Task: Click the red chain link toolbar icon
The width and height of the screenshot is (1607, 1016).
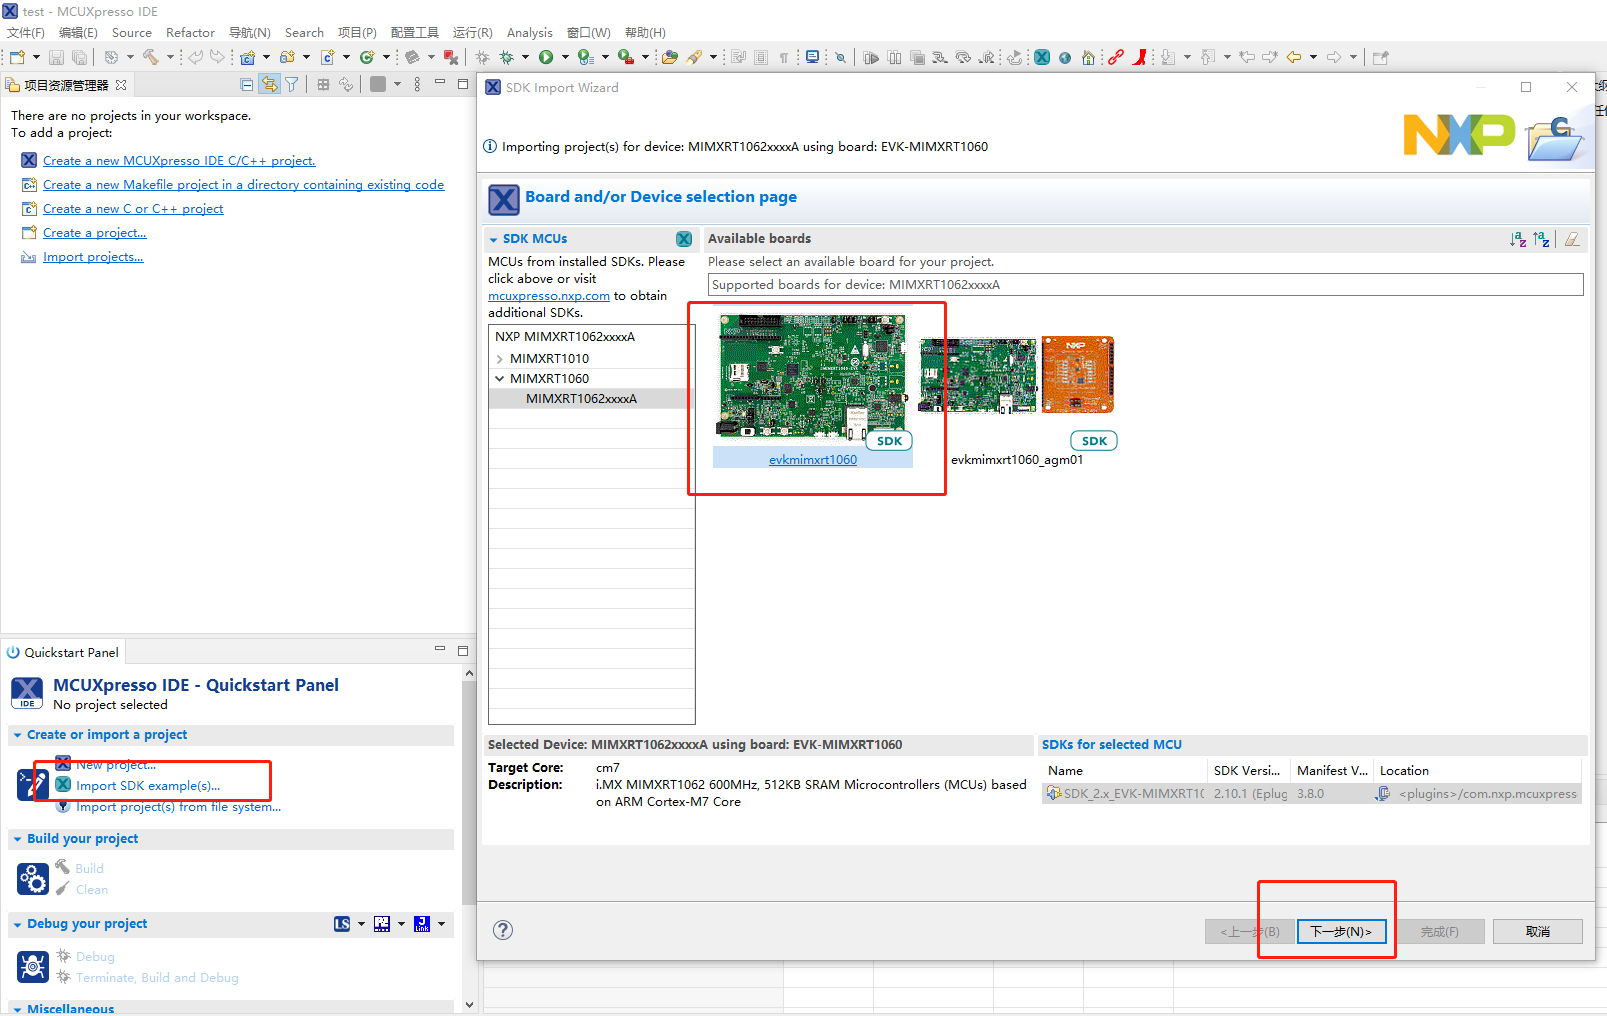Action: [x=1116, y=57]
